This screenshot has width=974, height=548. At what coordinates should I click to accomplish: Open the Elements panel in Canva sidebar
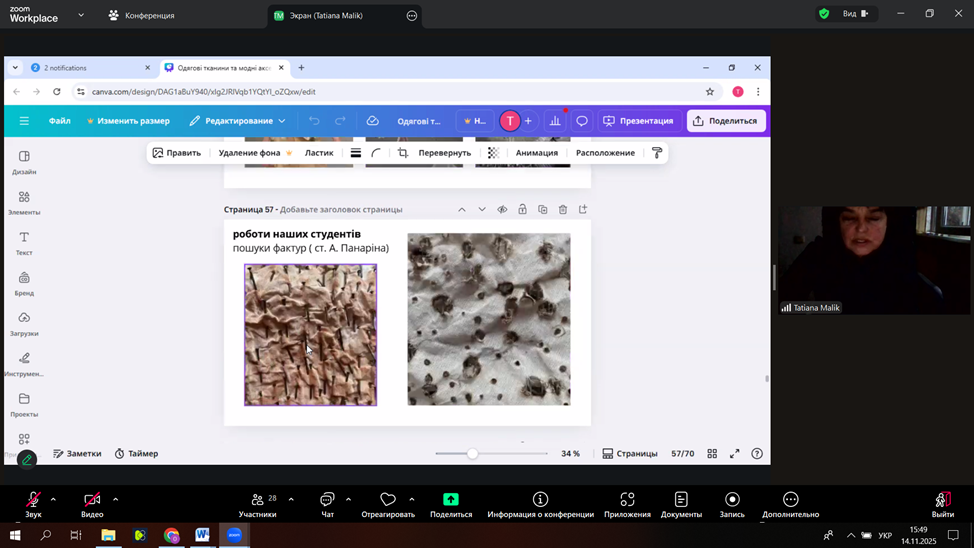[x=24, y=202]
